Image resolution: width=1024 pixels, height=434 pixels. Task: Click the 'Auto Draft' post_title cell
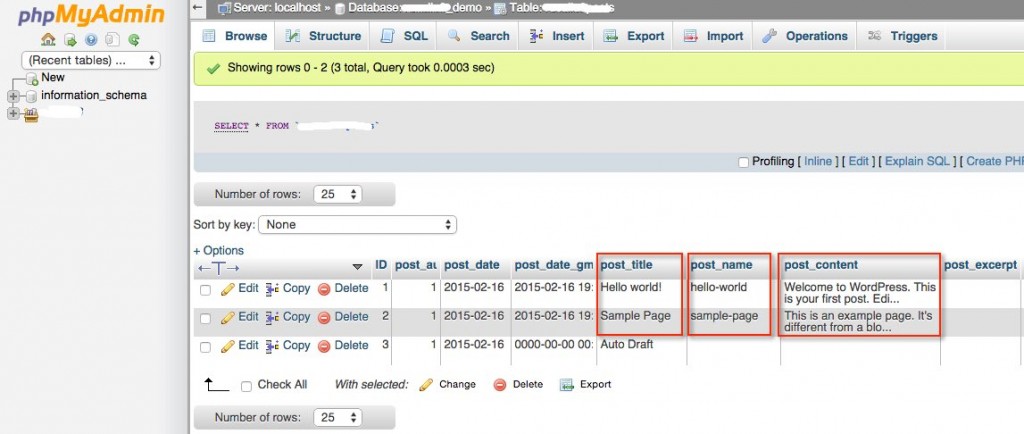627,345
